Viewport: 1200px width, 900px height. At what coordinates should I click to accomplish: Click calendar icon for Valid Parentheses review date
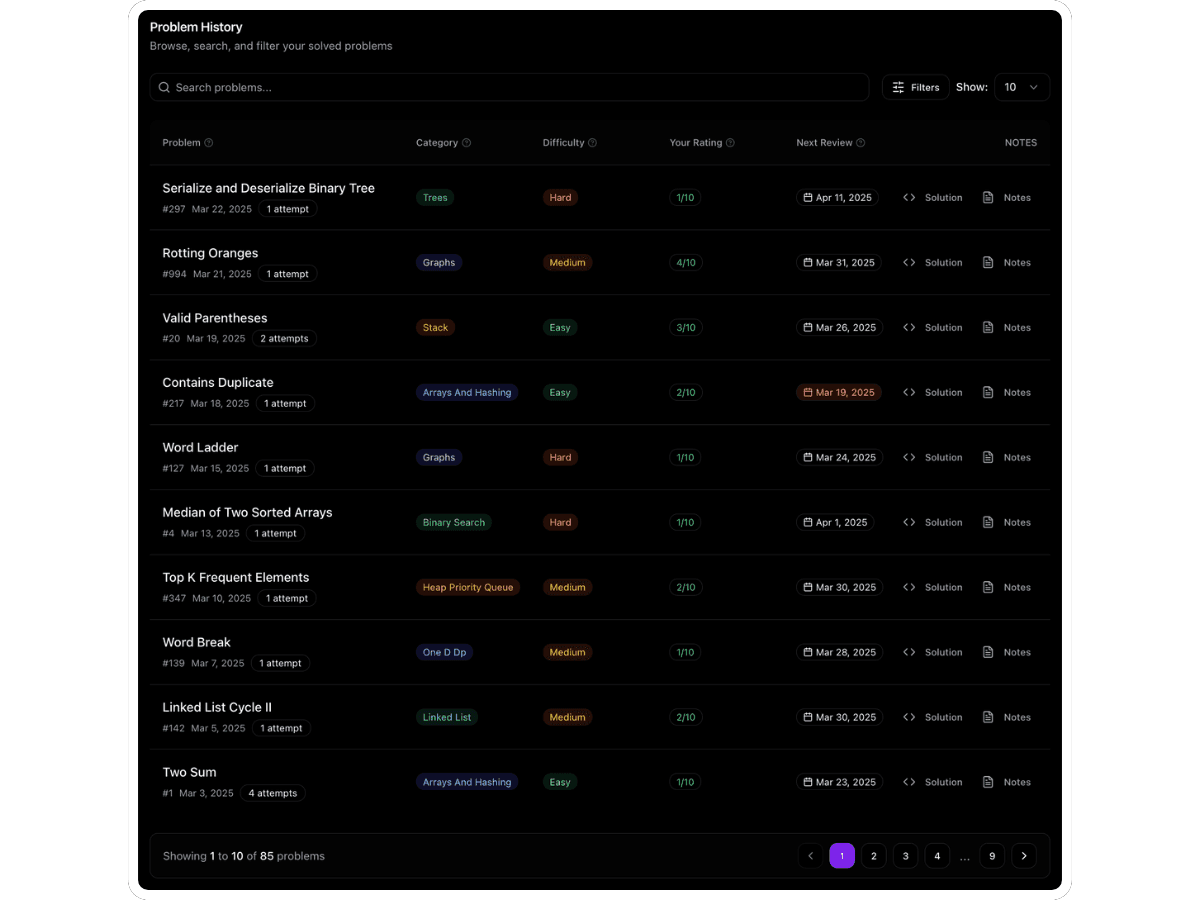coord(808,328)
